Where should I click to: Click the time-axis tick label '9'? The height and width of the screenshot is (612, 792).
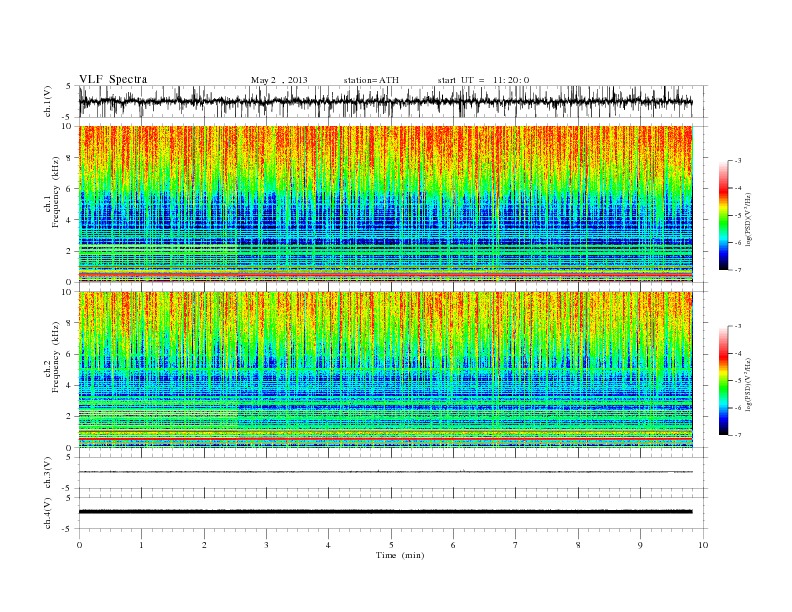(x=640, y=545)
